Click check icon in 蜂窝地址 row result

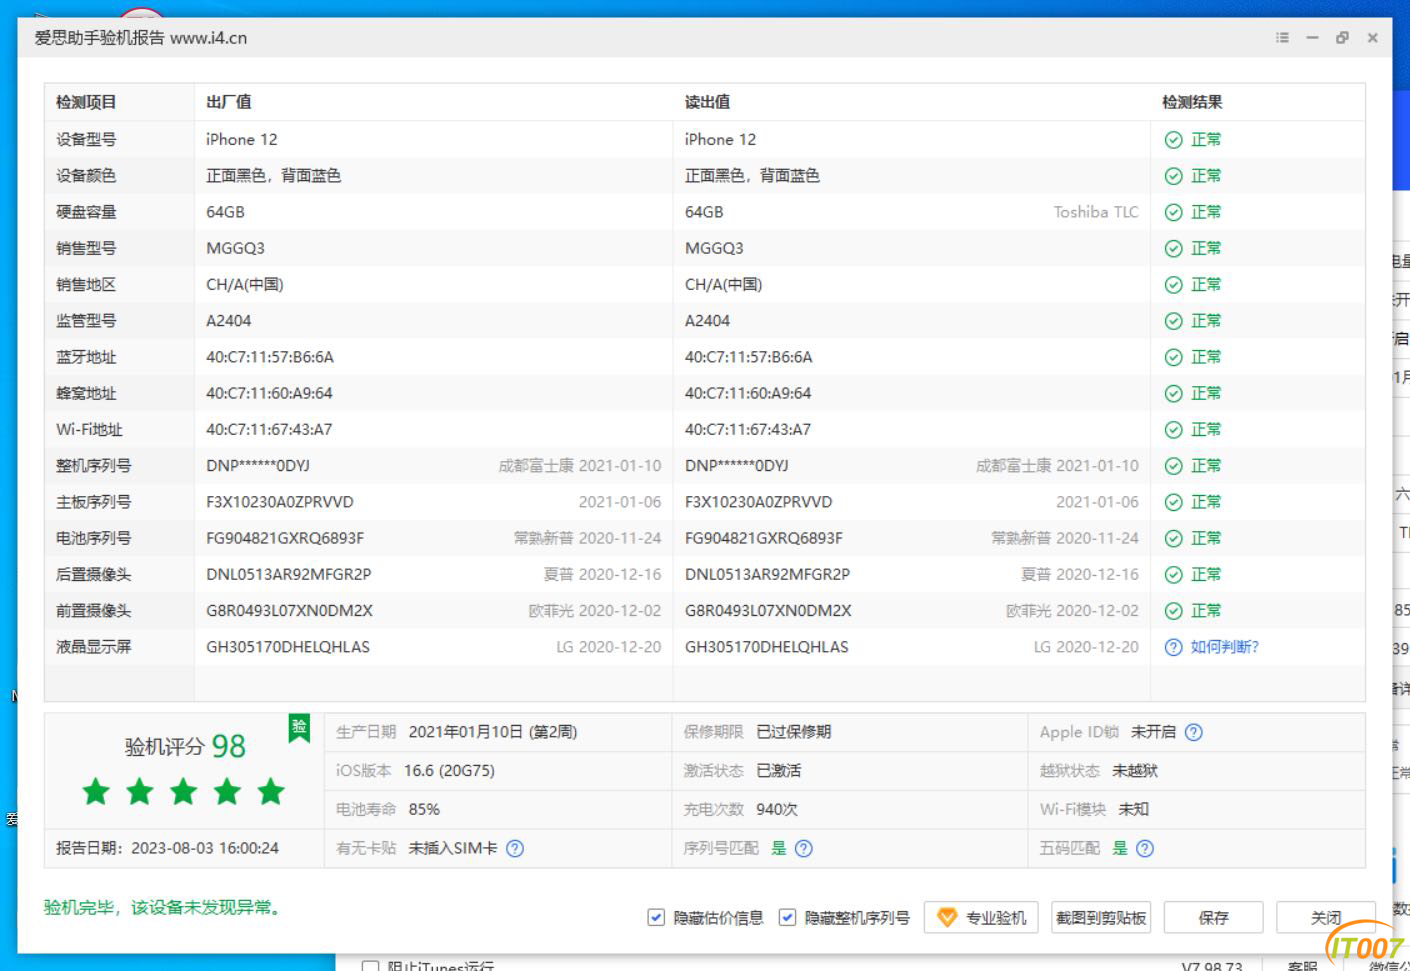click(1174, 393)
